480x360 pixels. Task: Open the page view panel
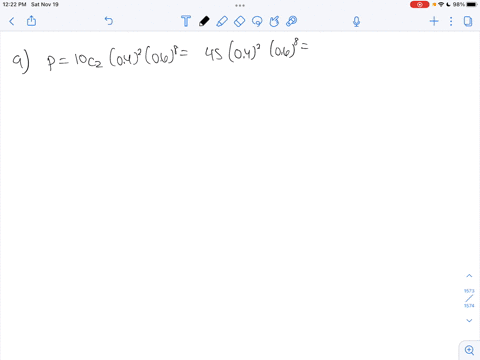(468, 21)
